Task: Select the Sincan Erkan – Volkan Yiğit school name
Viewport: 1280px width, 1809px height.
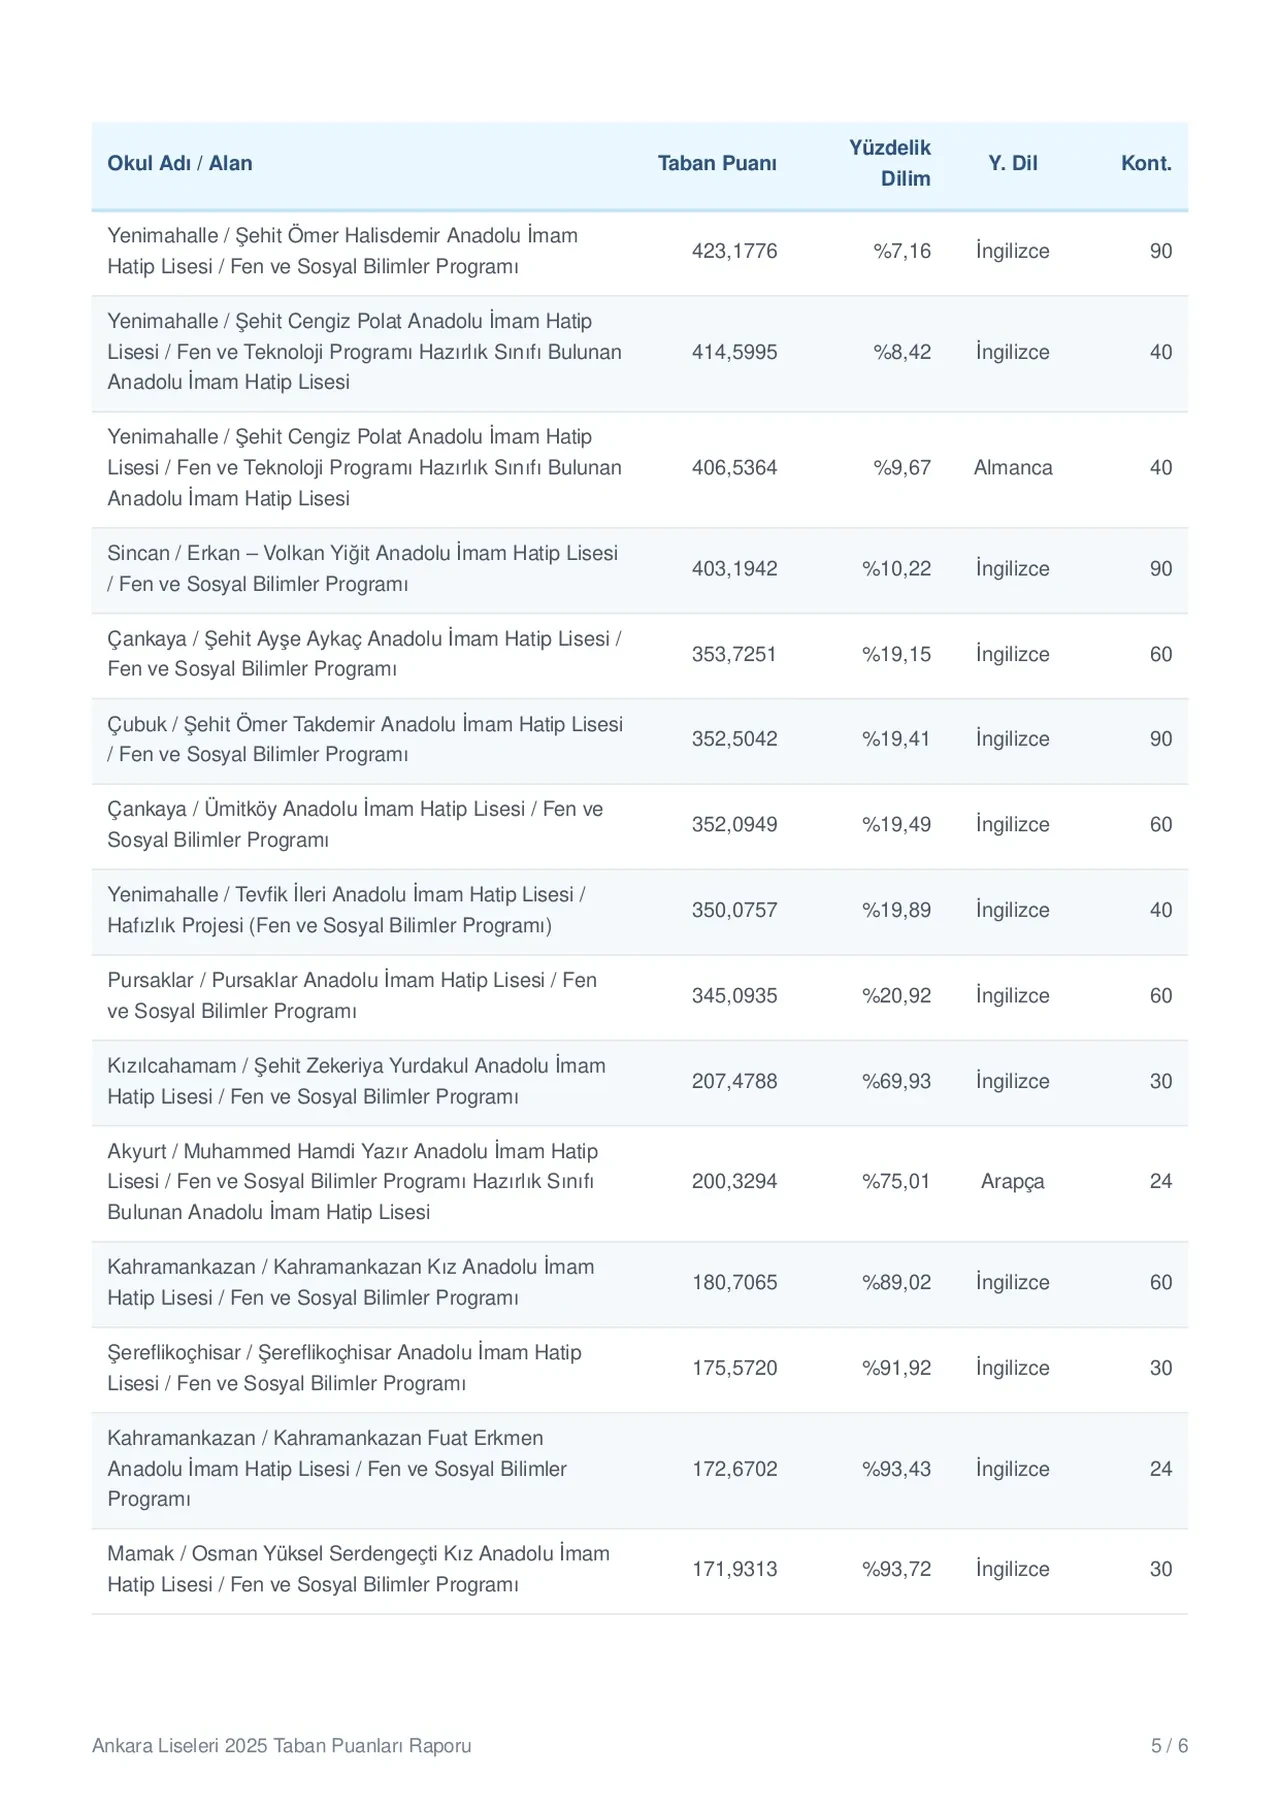Action: (x=363, y=569)
